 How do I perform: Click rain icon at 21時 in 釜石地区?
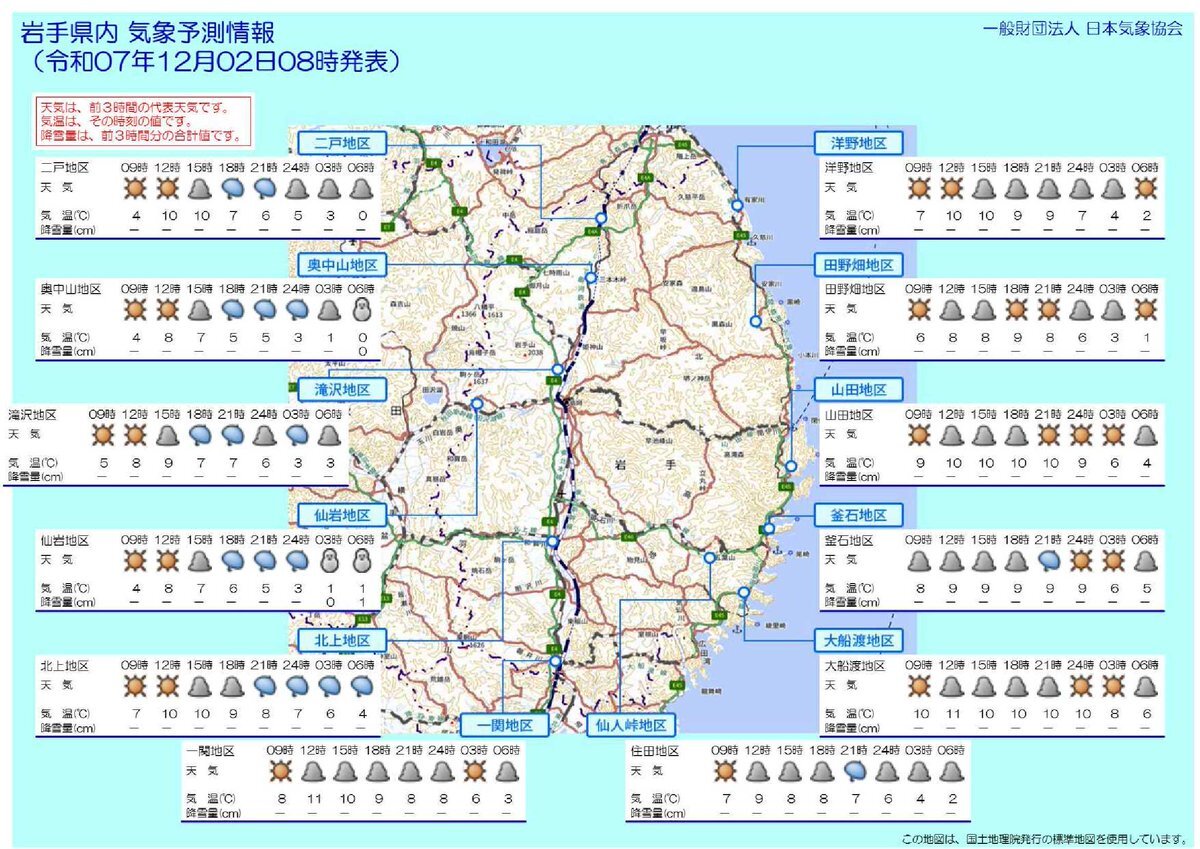point(1049,560)
